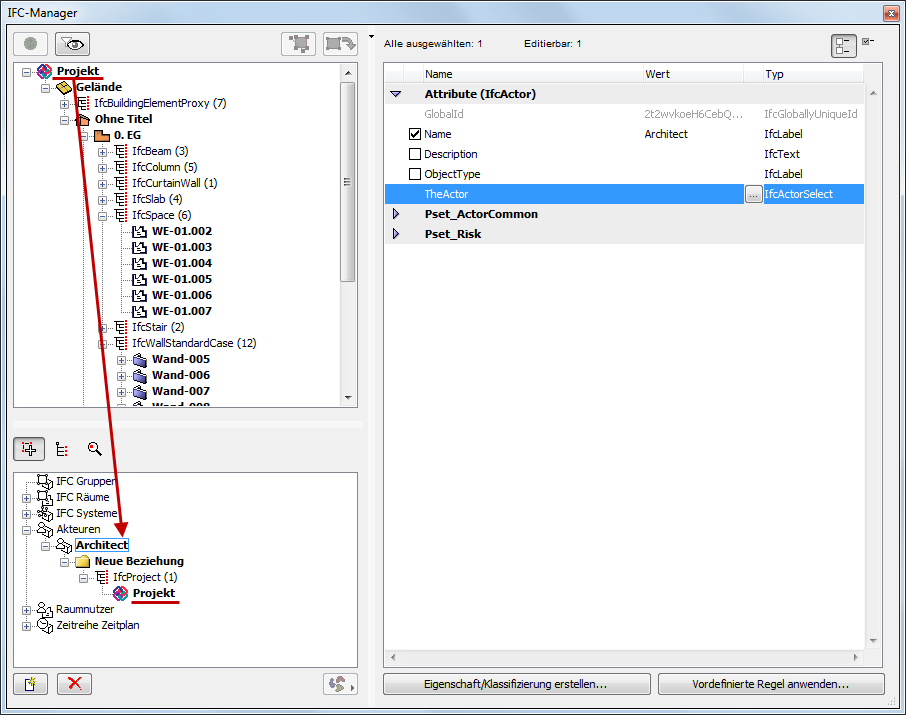This screenshot has height=715, width=906.
Task: Click the select elements in model icon
Action: 299,44
